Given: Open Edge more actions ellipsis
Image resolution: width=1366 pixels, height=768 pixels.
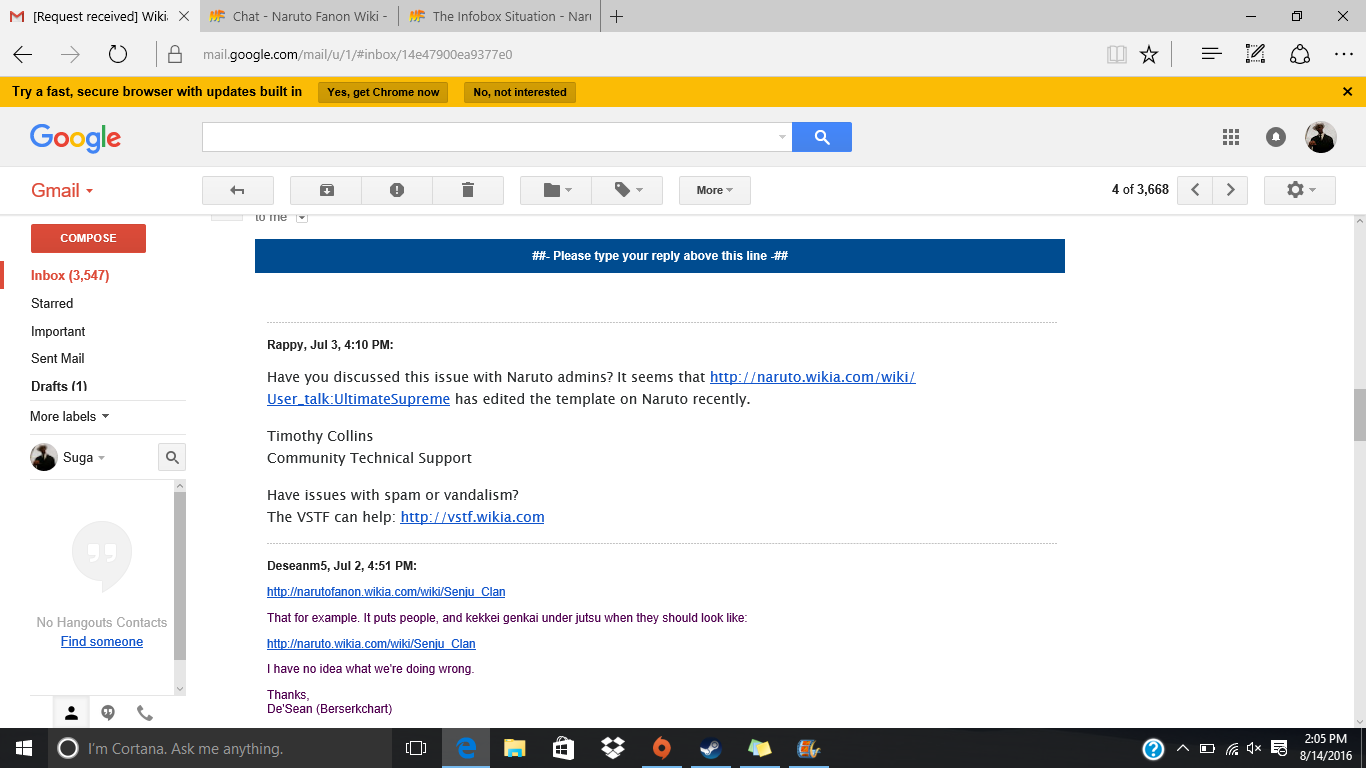Looking at the screenshot, I should coord(1343,54).
